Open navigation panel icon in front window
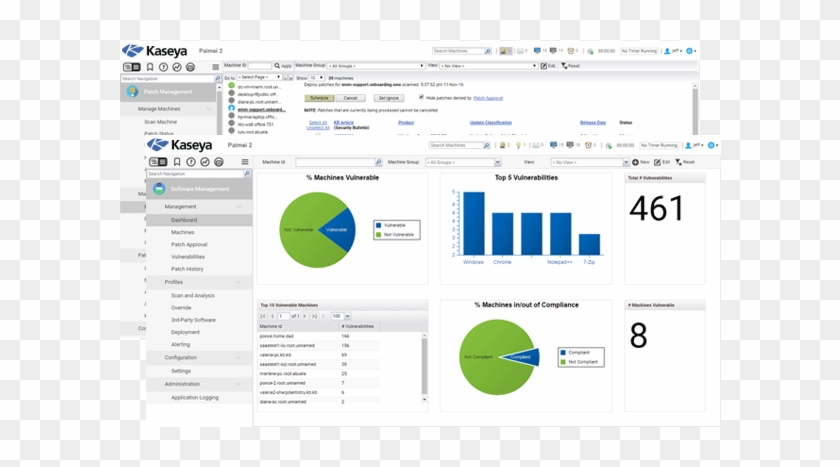The height and width of the screenshot is (467, 840). pos(158,162)
